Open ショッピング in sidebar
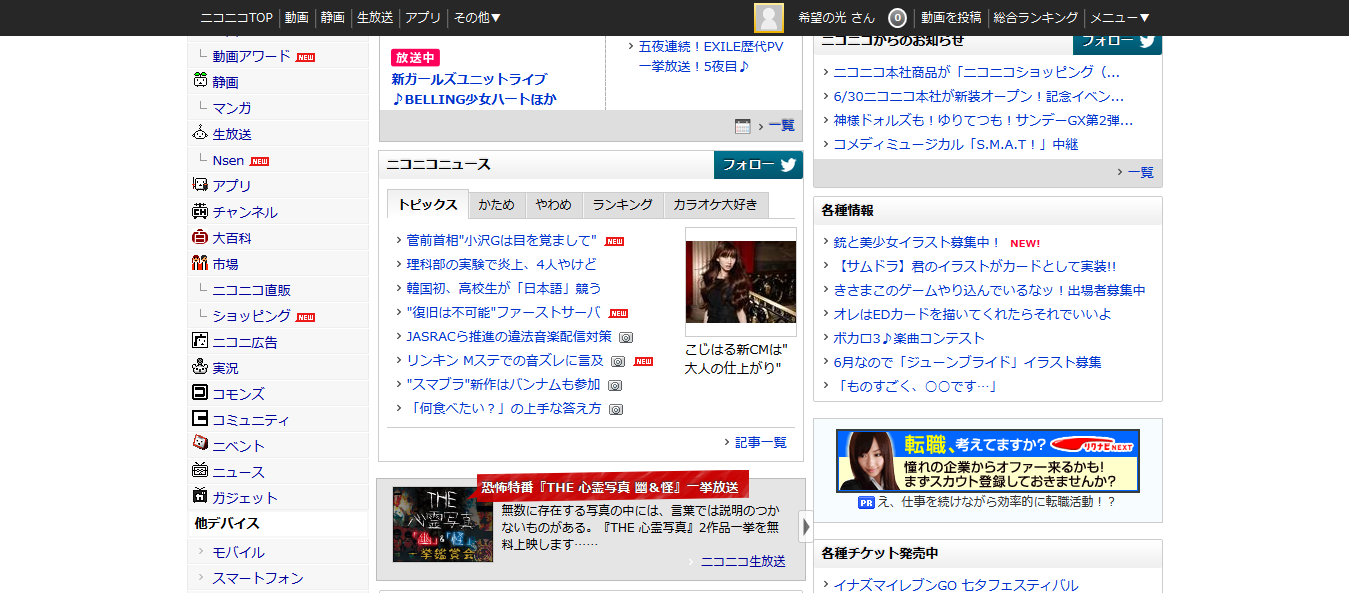 252,316
